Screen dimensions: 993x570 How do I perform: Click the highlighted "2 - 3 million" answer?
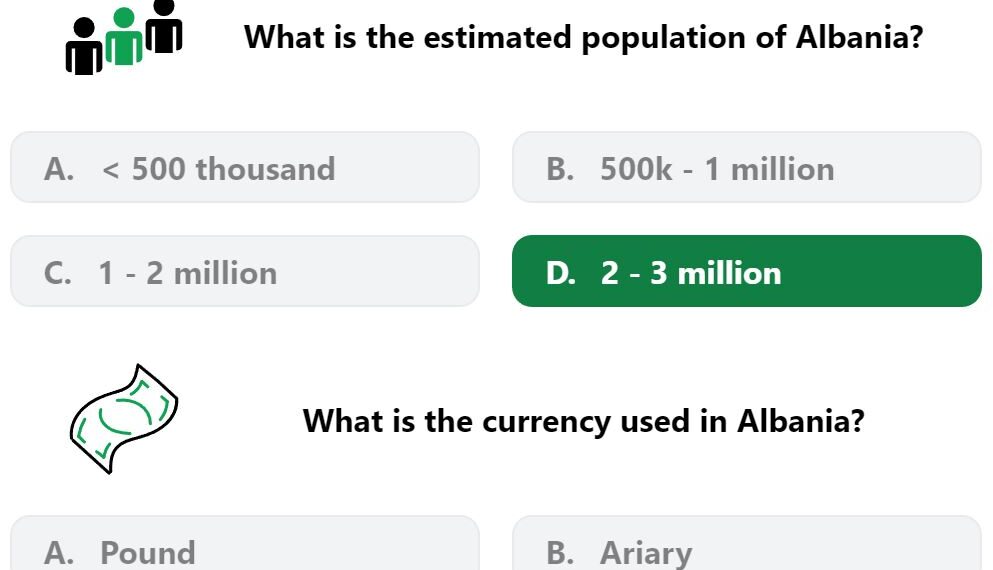747,272
